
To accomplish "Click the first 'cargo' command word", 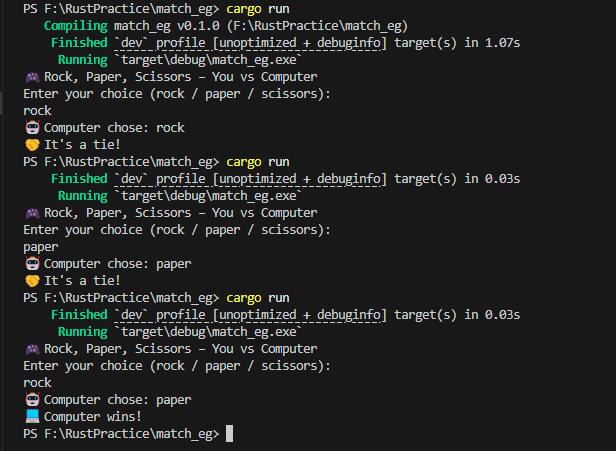I will click(244, 9).
